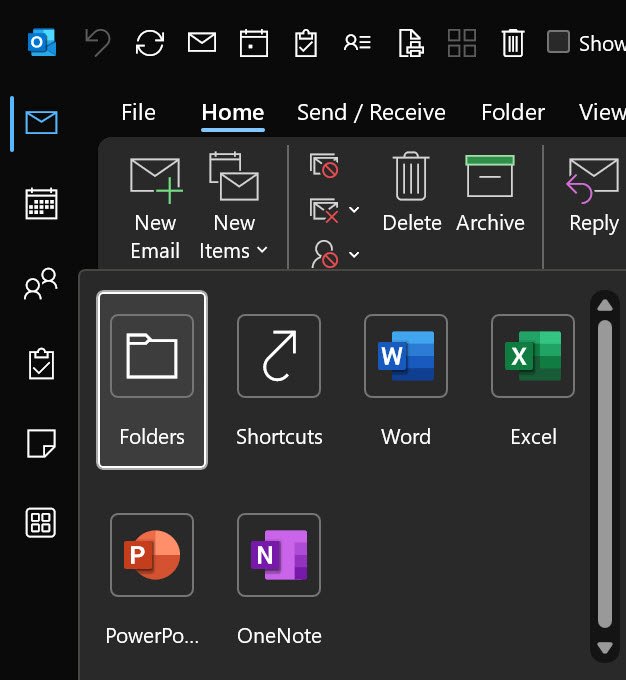Click the flyout scrollbar down arrow
Image resolution: width=626 pixels, height=680 pixels.
point(605,648)
